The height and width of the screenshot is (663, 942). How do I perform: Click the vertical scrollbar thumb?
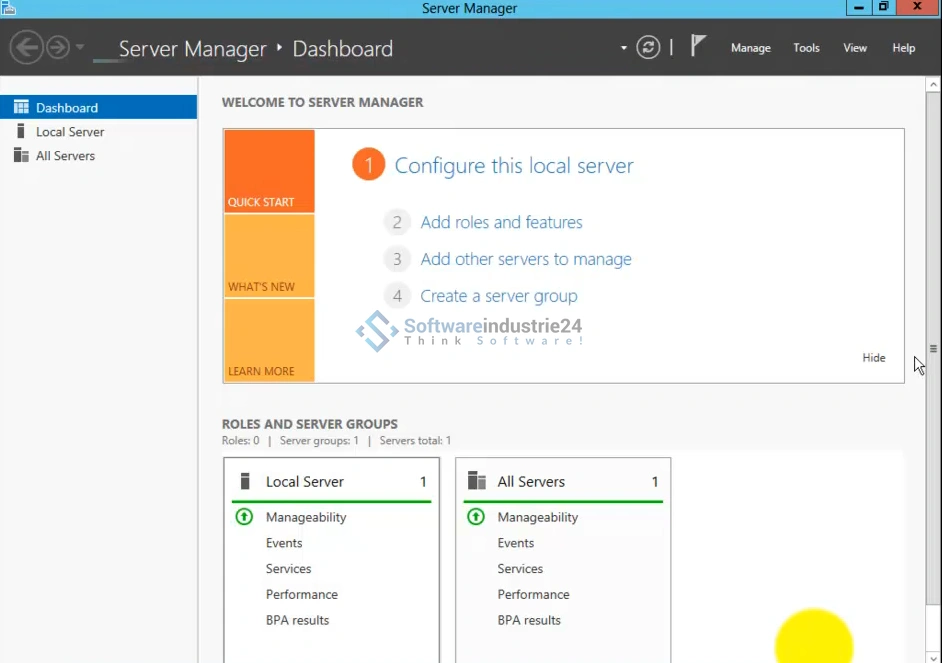pos(933,349)
